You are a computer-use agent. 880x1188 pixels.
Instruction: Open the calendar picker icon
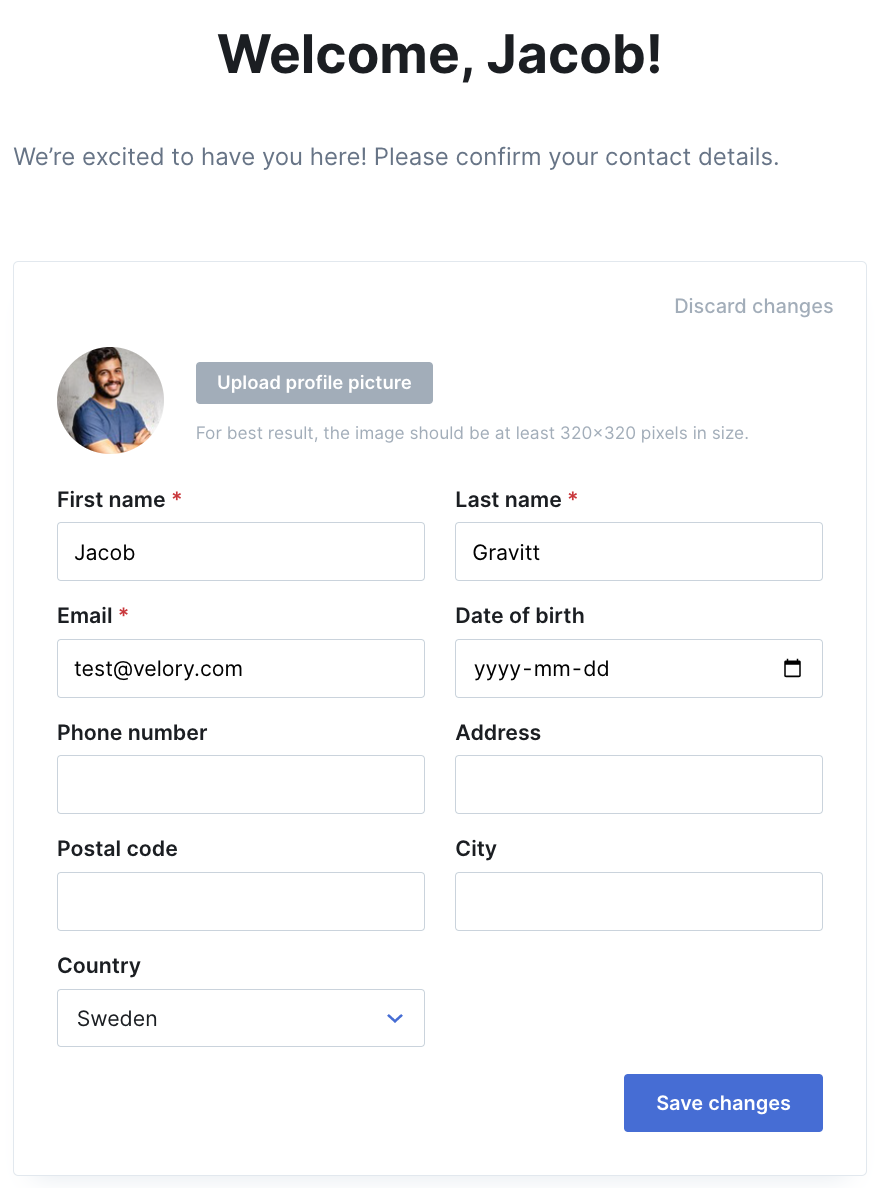[792, 668]
